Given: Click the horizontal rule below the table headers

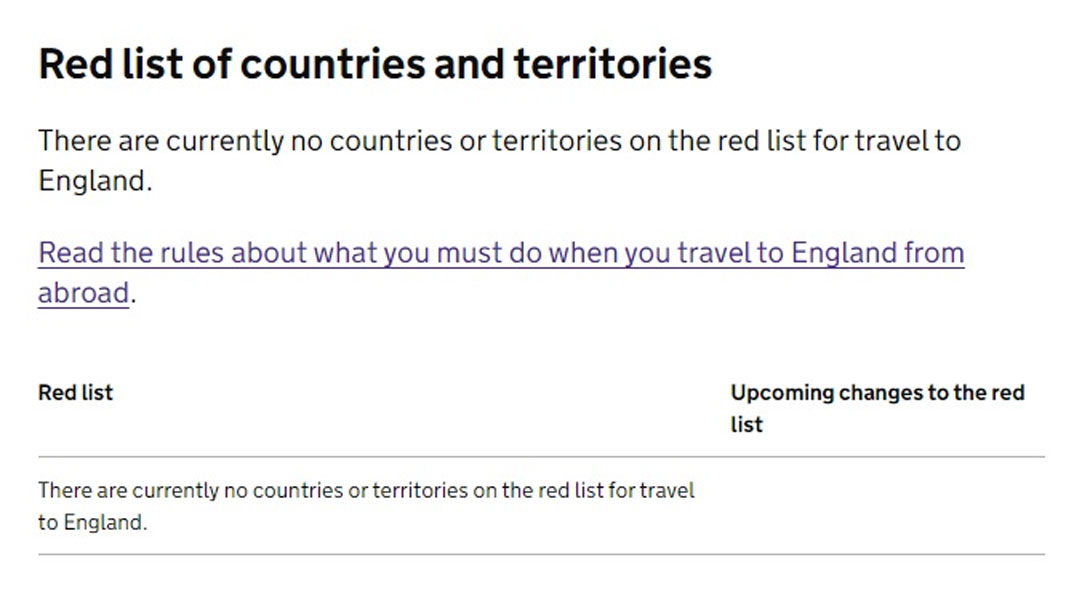Looking at the screenshot, I should (x=541, y=457).
